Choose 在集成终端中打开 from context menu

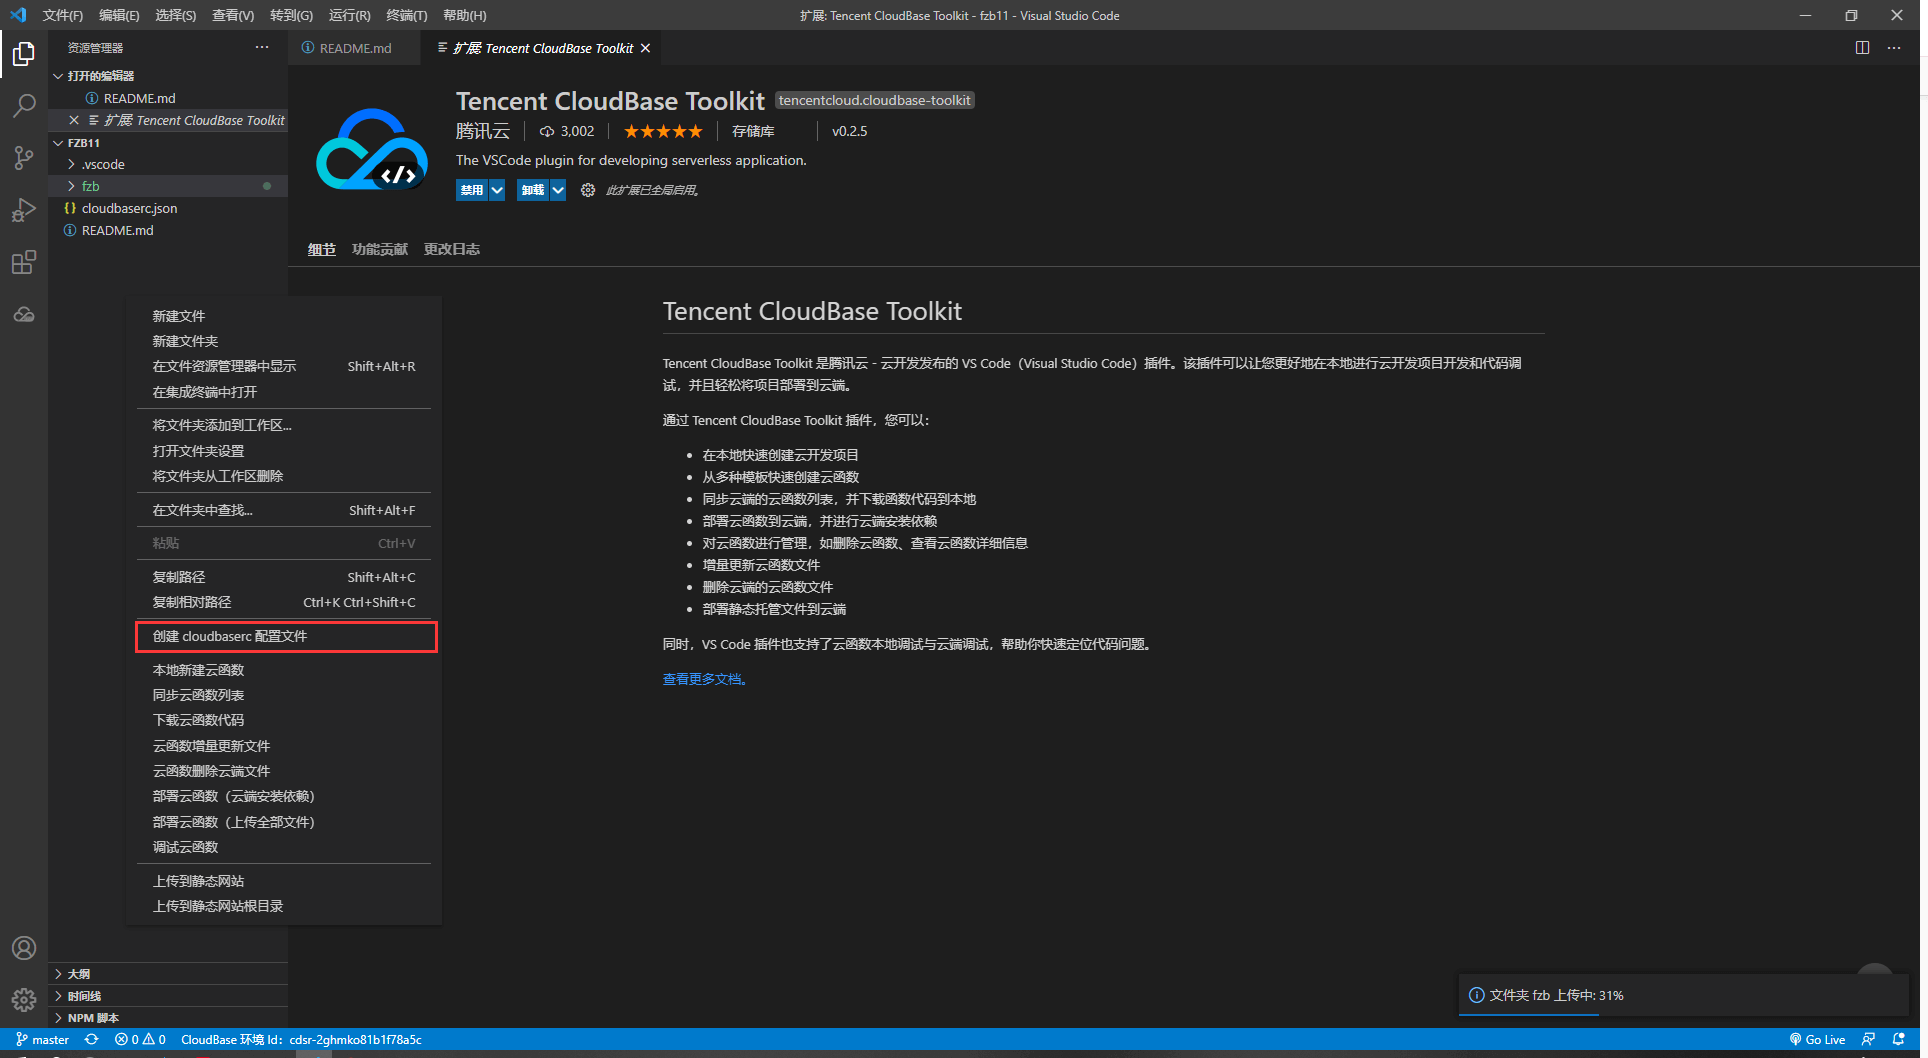point(286,392)
